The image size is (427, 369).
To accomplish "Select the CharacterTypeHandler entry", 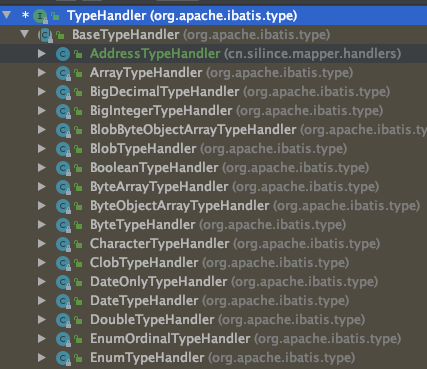I will 213,244.
